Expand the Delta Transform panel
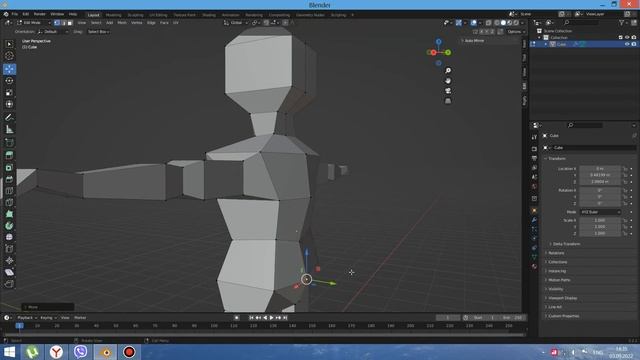The width and height of the screenshot is (640, 360). (565, 244)
